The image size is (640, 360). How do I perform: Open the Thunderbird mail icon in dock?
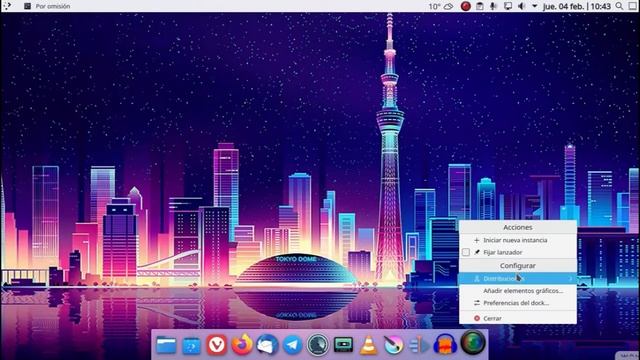click(x=267, y=345)
